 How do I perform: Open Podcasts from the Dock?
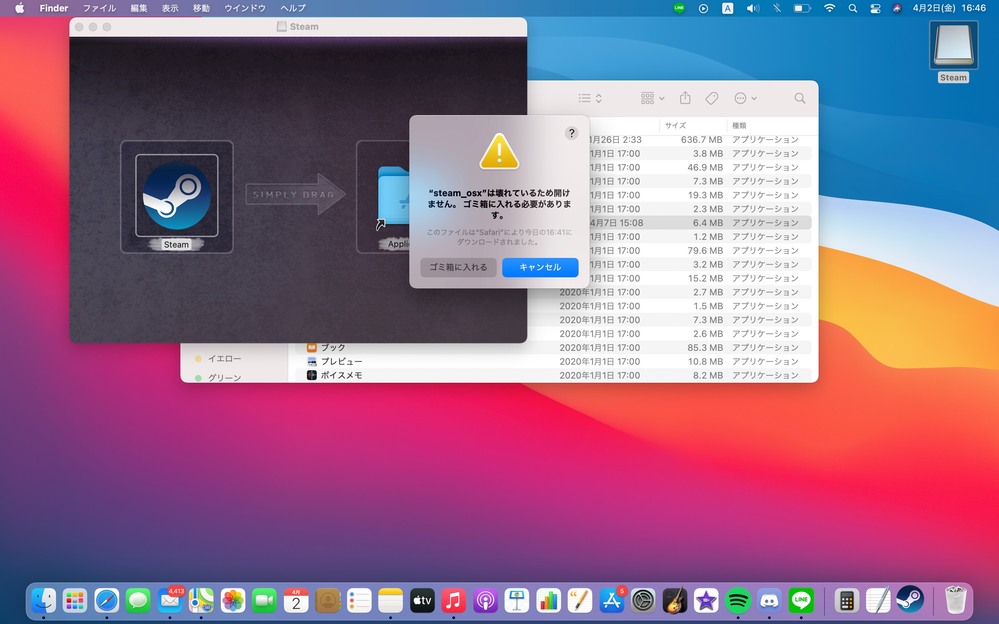point(485,600)
